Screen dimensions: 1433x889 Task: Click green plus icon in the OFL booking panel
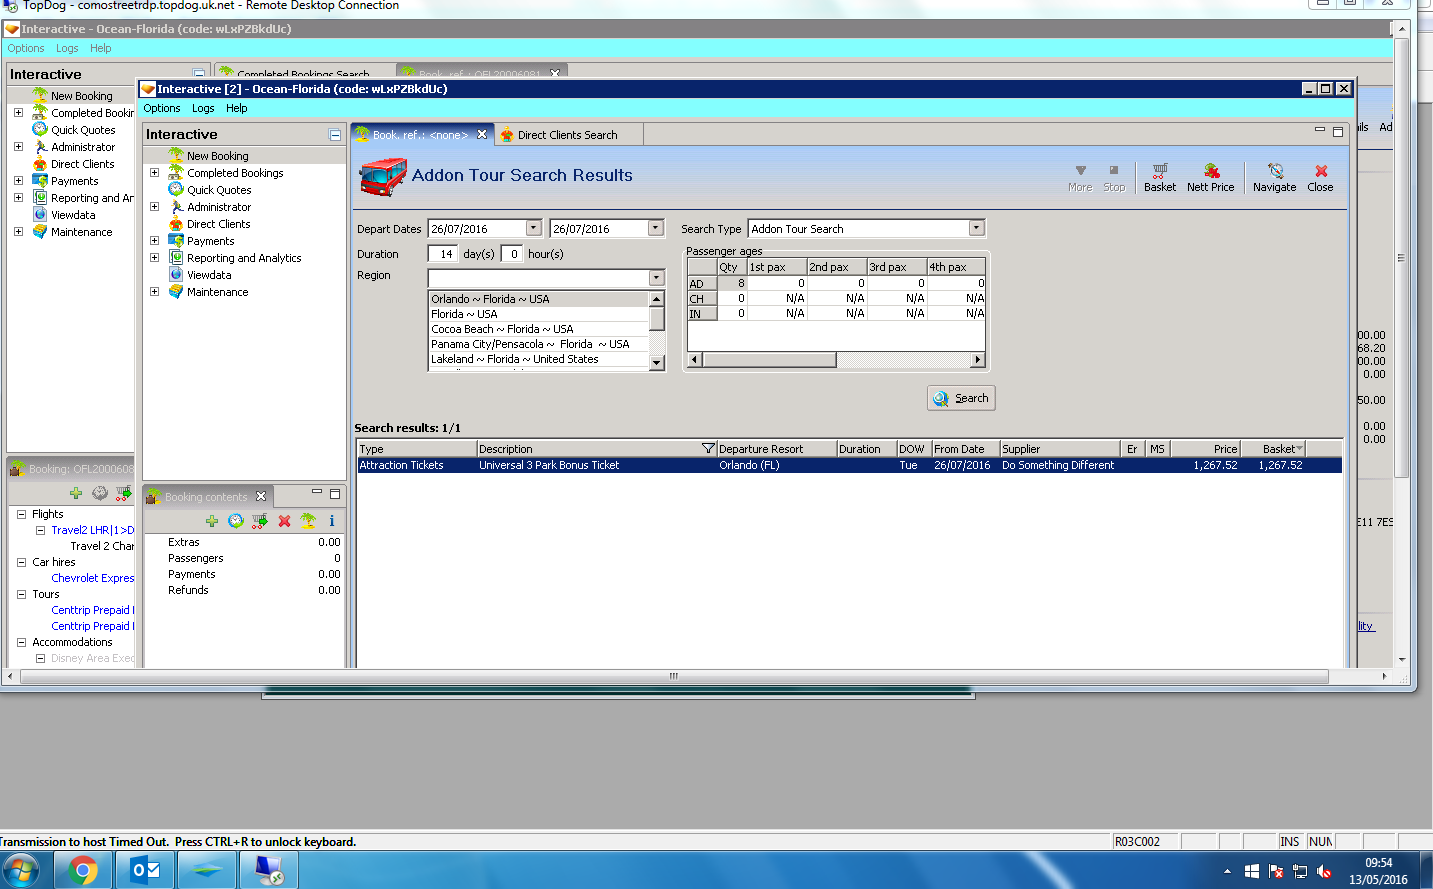[76, 493]
